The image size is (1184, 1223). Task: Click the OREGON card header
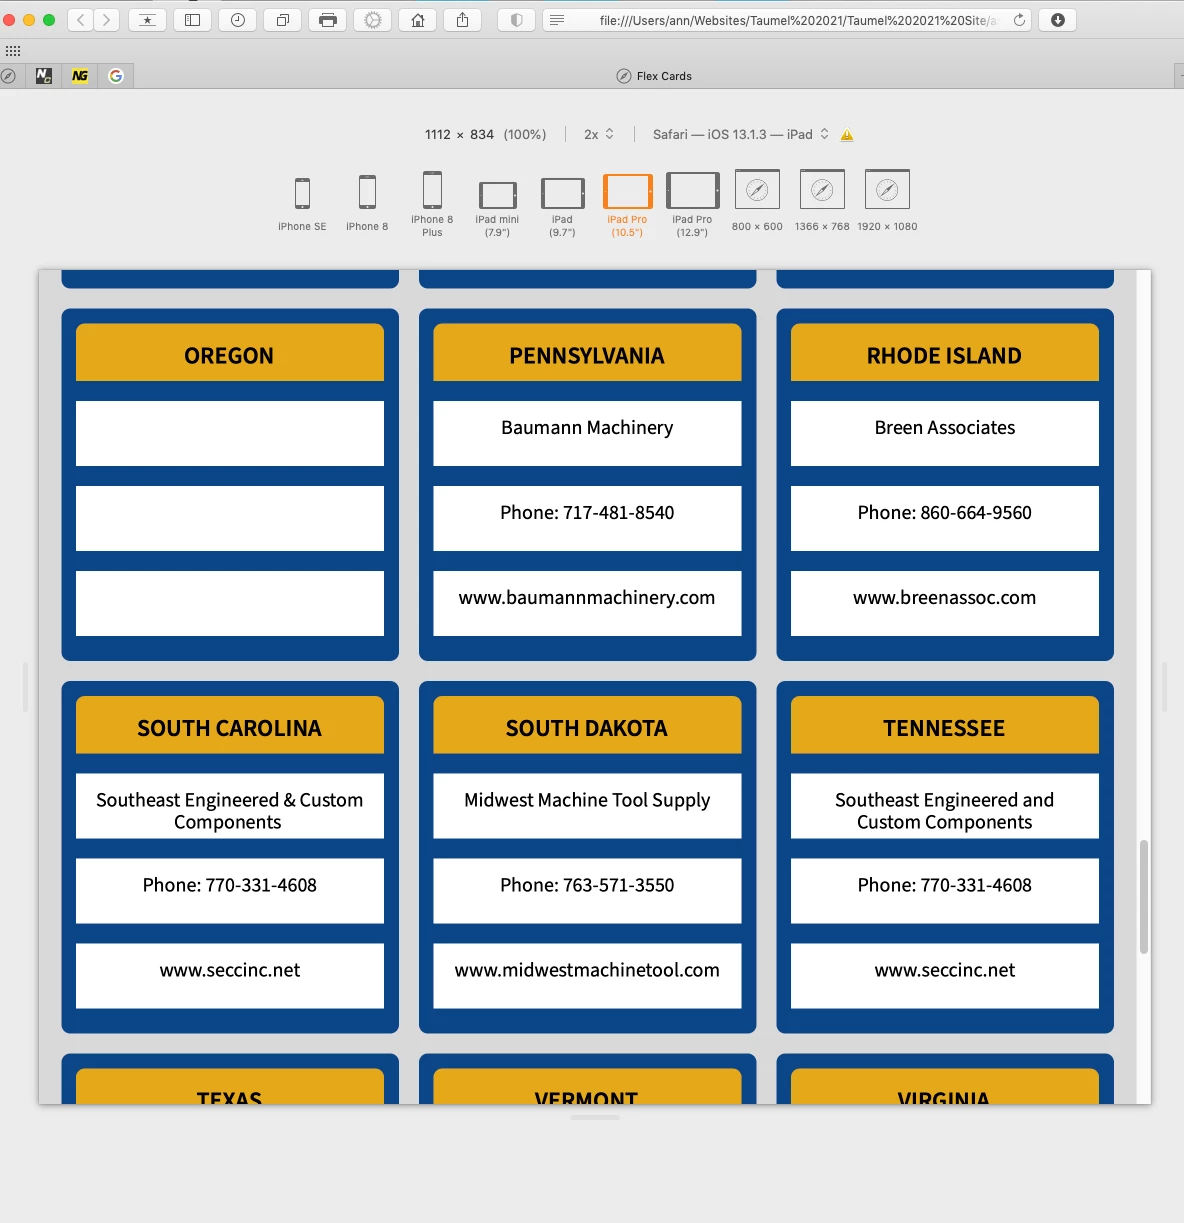tap(230, 352)
